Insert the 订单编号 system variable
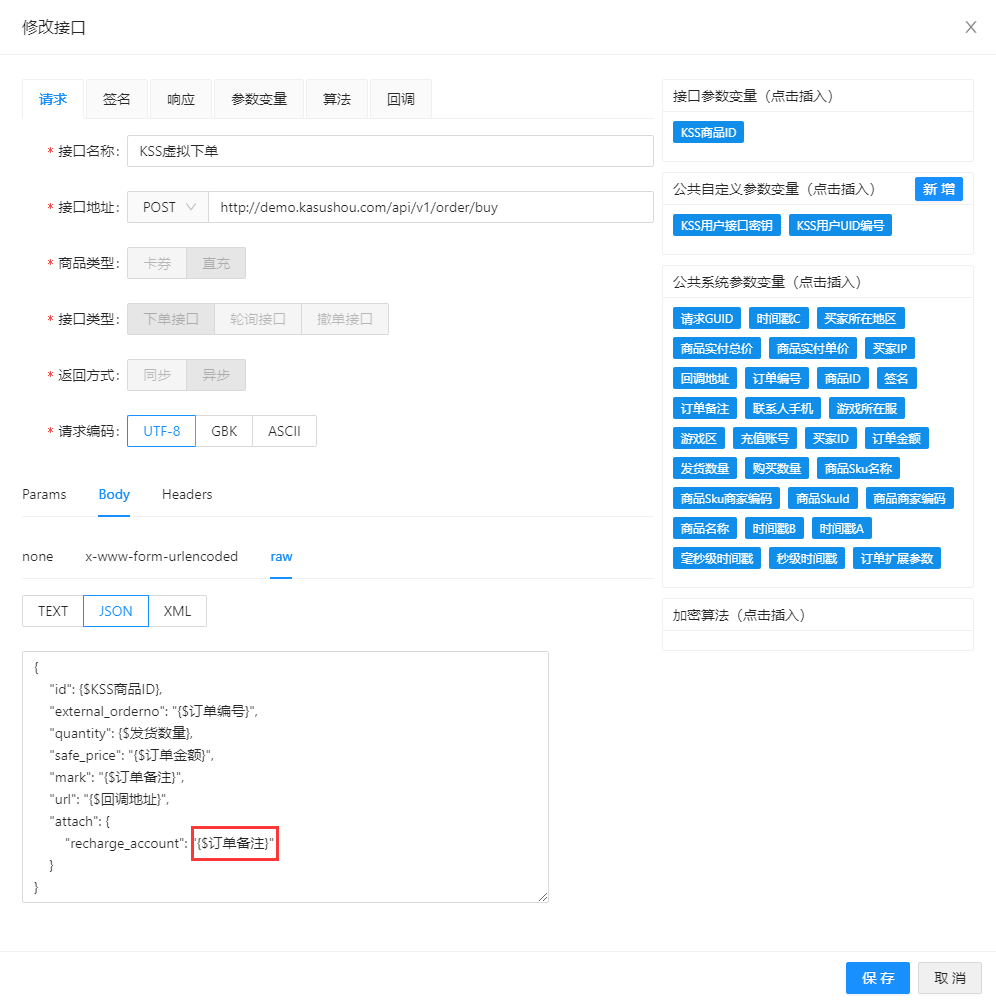996x1001 pixels. point(776,378)
